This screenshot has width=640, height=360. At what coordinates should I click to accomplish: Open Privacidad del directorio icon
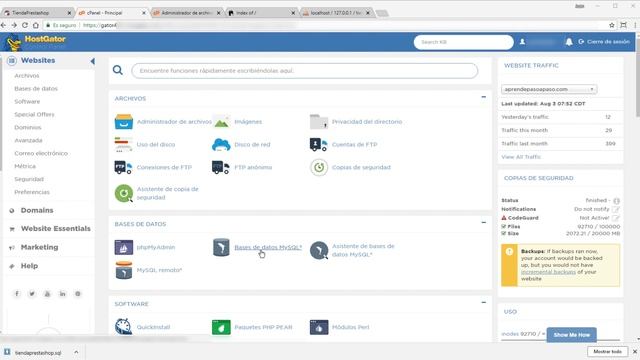(319, 122)
